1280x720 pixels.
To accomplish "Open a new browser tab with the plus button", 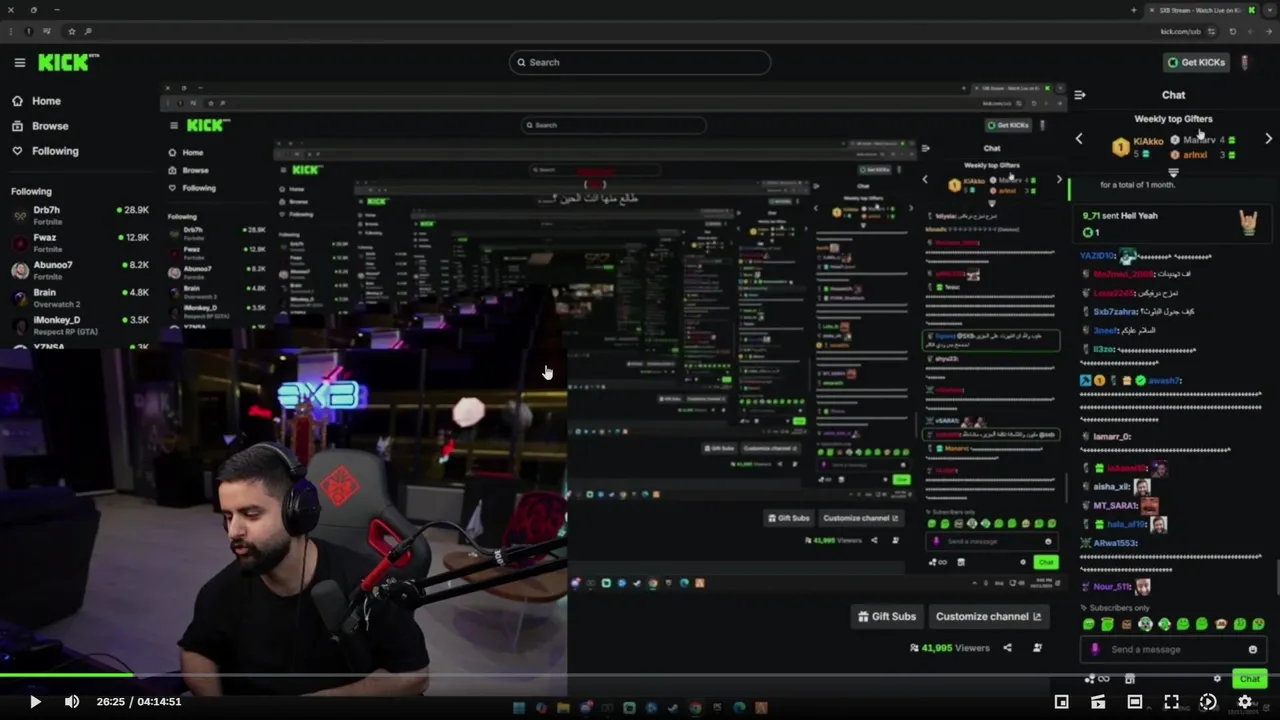I will [1133, 10].
